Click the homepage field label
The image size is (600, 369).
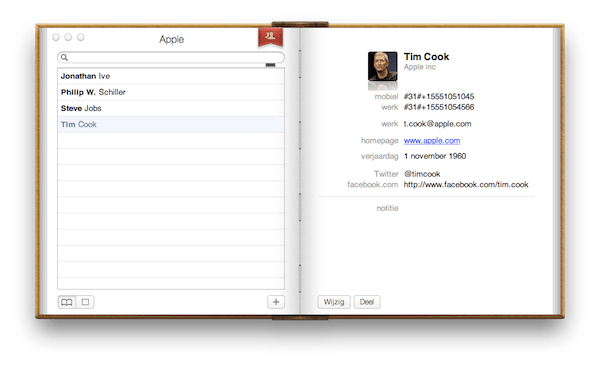(379, 141)
